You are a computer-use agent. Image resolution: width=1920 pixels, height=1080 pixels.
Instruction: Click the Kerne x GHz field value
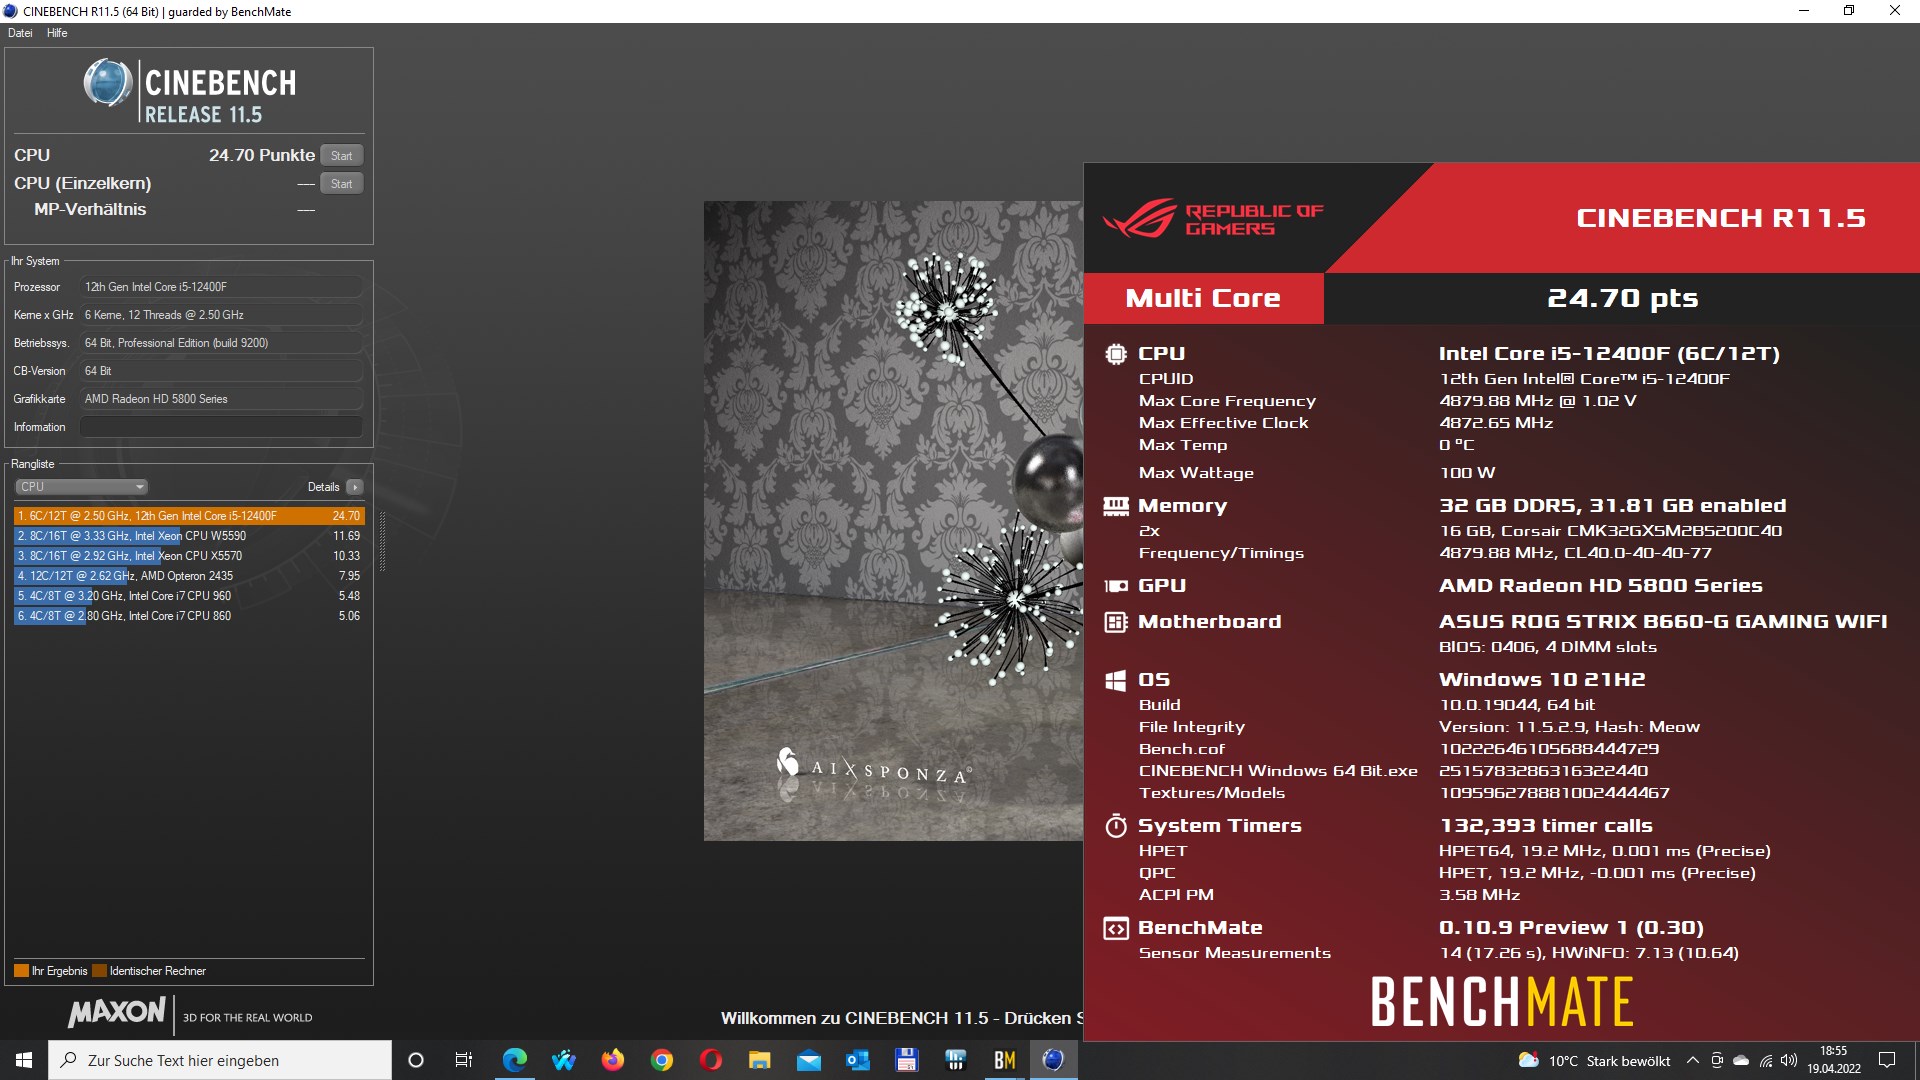[221, 315]
